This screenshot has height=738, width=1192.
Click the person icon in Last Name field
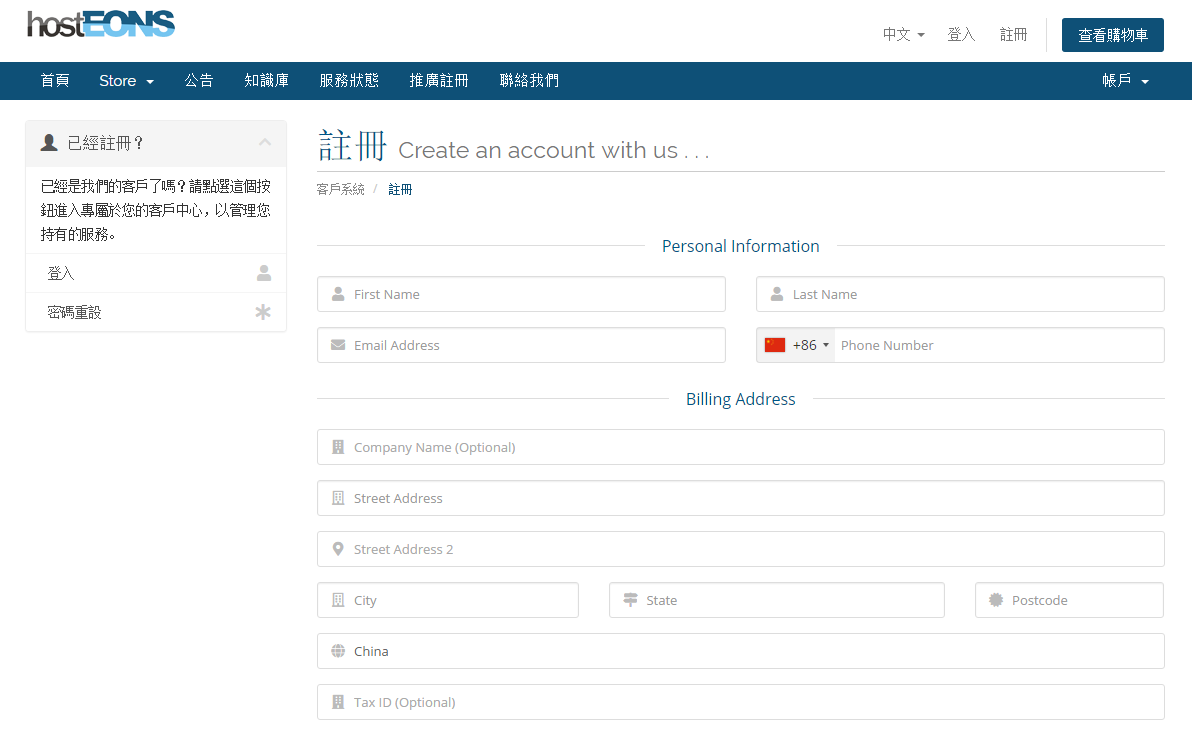pos(777,294)
